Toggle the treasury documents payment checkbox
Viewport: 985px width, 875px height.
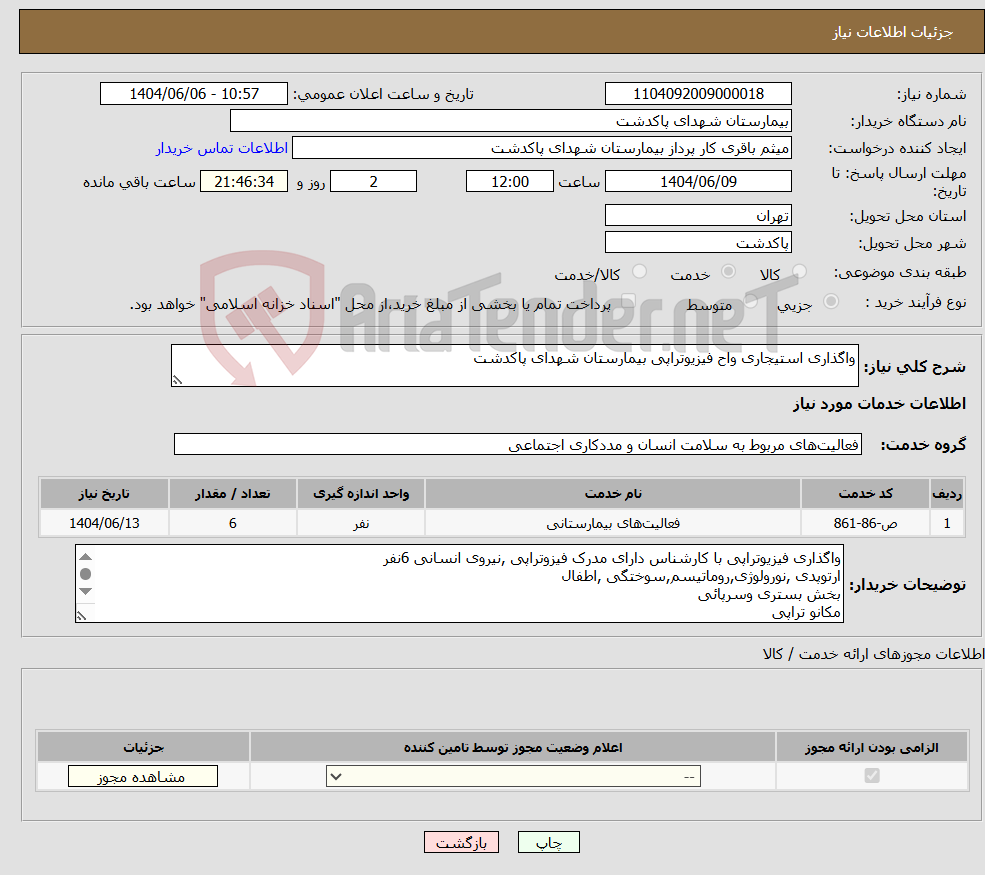point(630,300)
